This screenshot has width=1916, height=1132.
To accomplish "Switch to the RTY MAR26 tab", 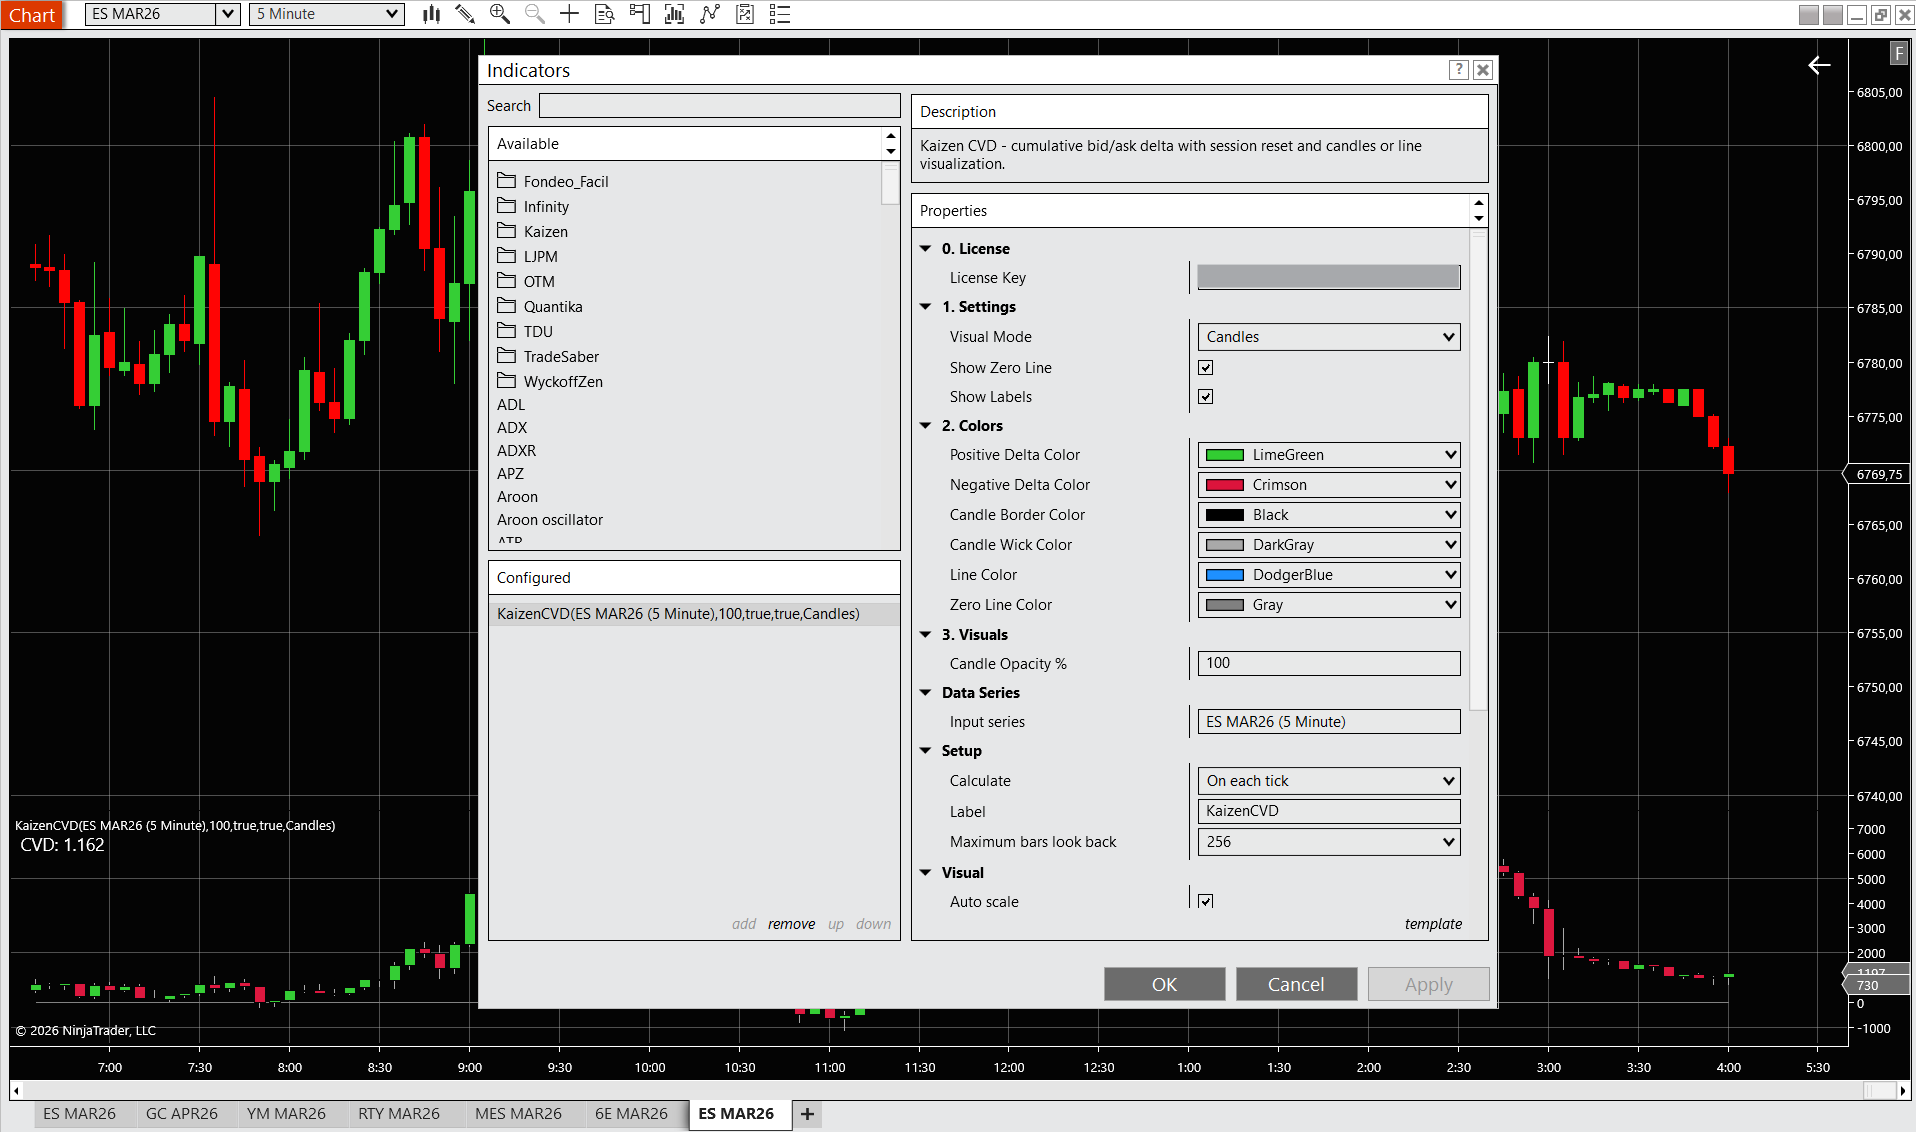I will (x=398, y=1113).
